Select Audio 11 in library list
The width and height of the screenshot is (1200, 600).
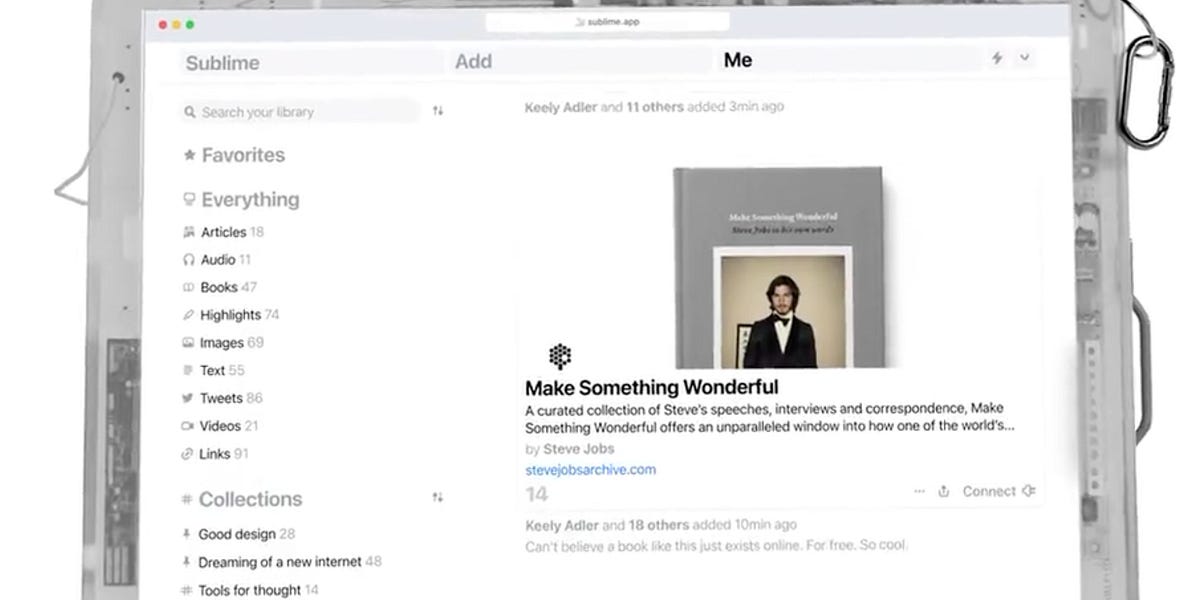[x=226, y=259]
